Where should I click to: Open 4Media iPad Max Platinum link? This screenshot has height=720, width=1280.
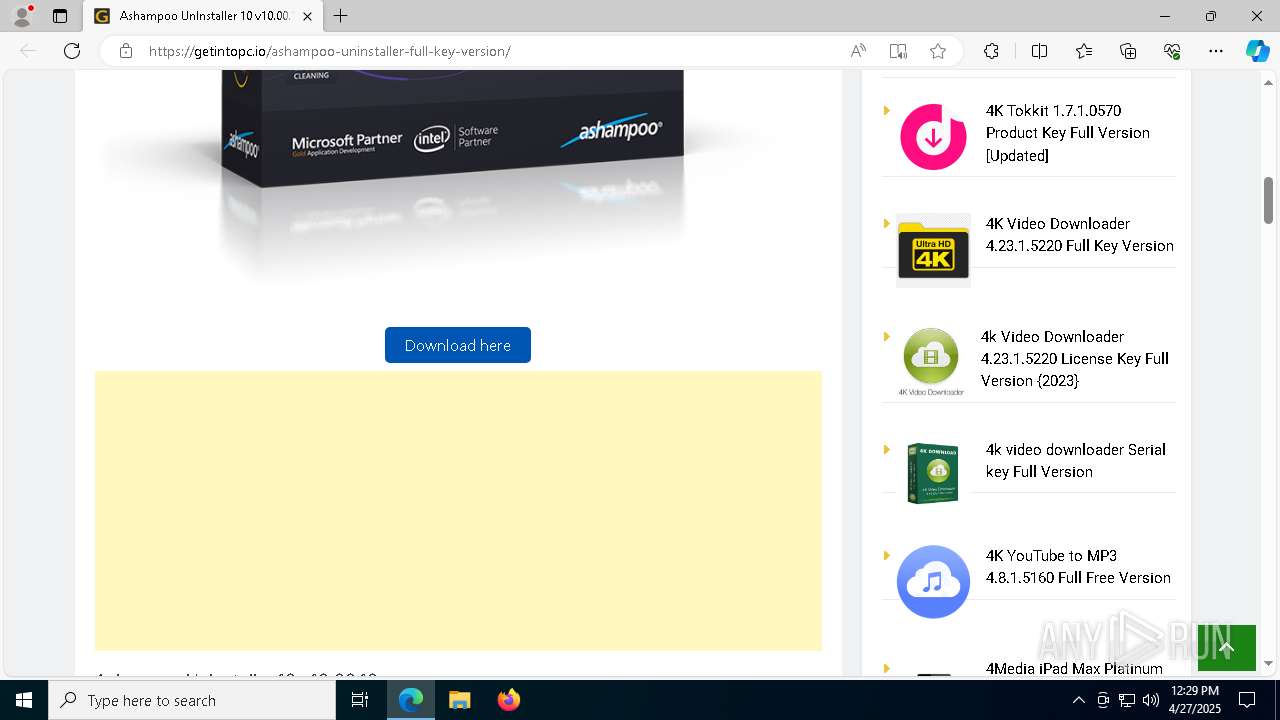pos(1074,668)
